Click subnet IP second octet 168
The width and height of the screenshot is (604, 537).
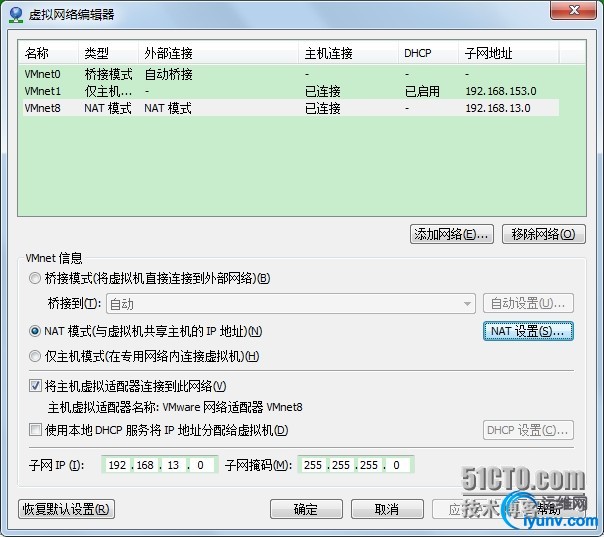(x=145, y=465)
